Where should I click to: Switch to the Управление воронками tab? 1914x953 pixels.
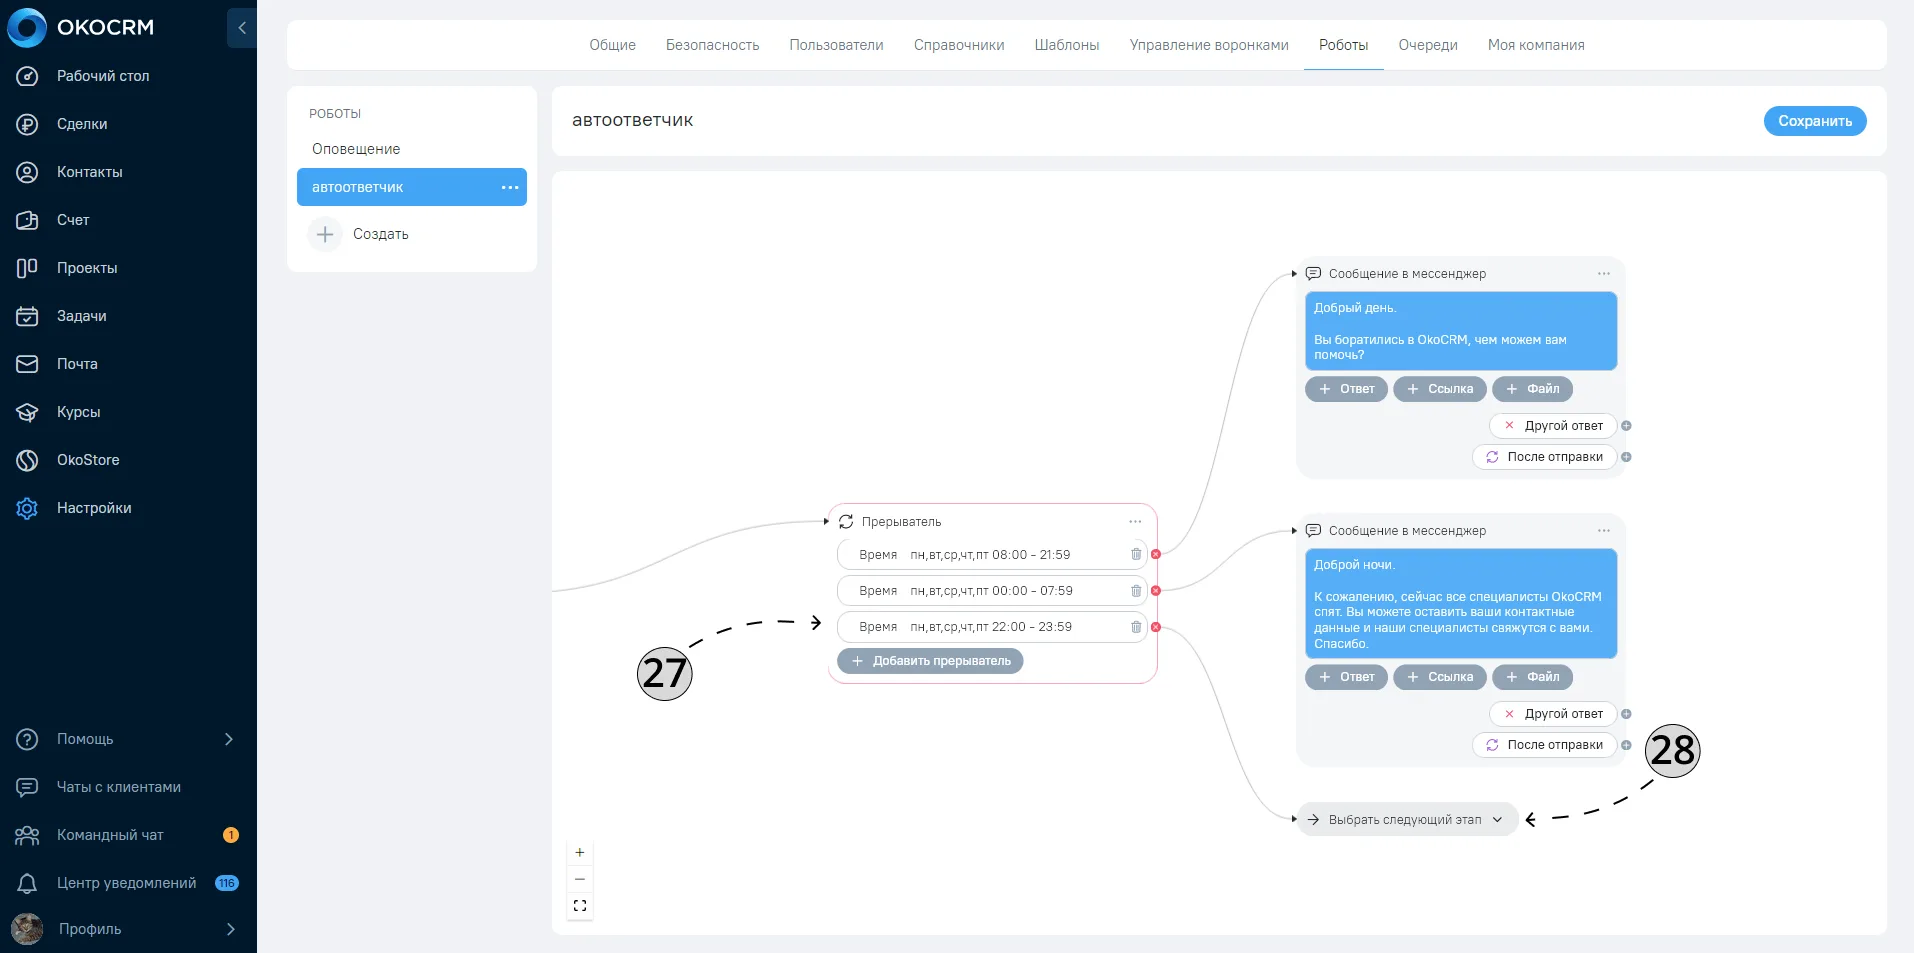point(1209,45)
